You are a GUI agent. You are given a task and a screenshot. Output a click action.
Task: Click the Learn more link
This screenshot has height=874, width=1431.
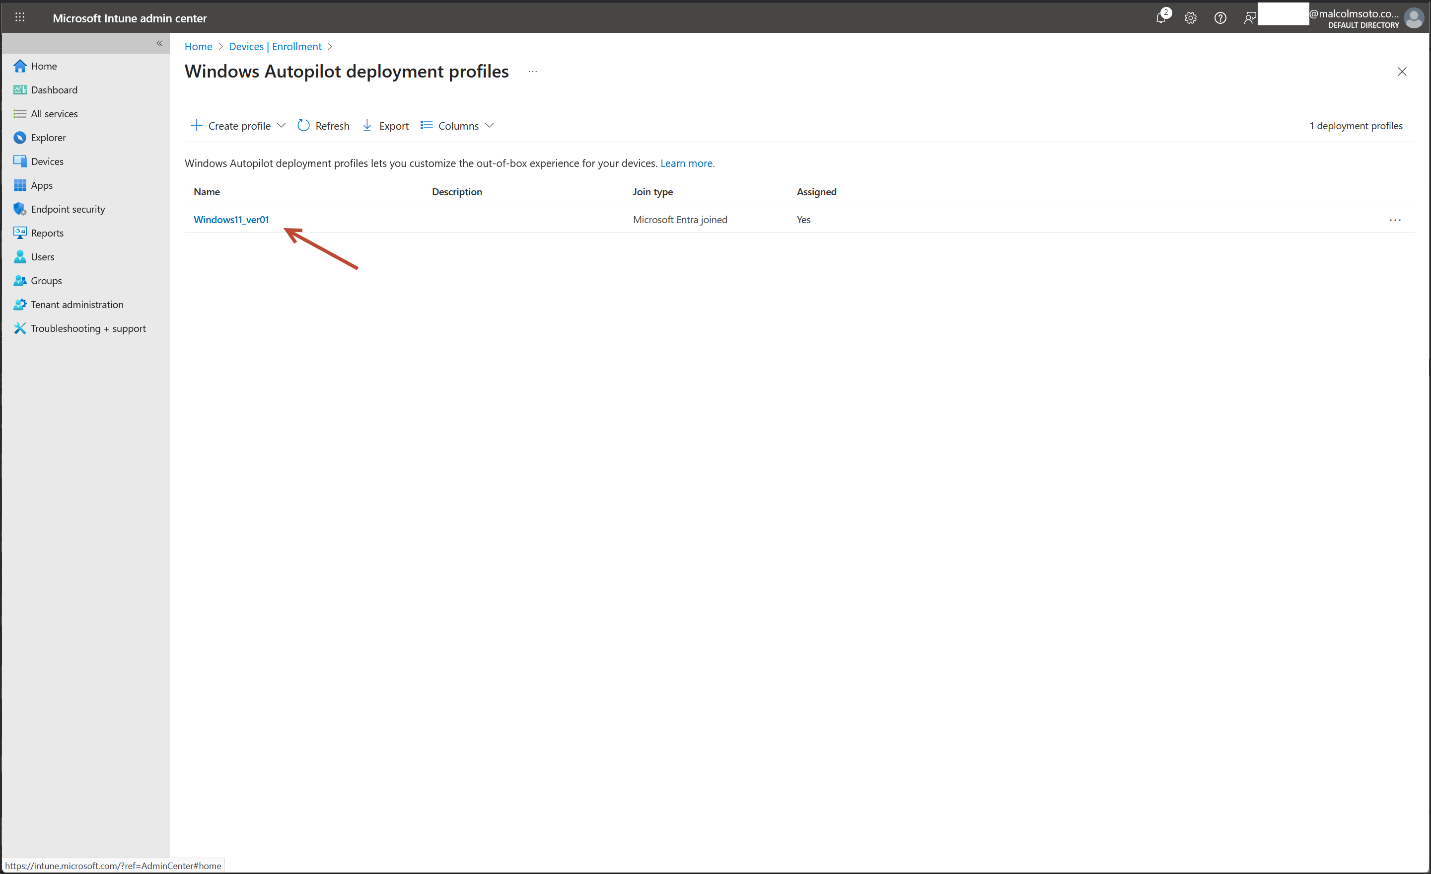click(x=687, y=164)
